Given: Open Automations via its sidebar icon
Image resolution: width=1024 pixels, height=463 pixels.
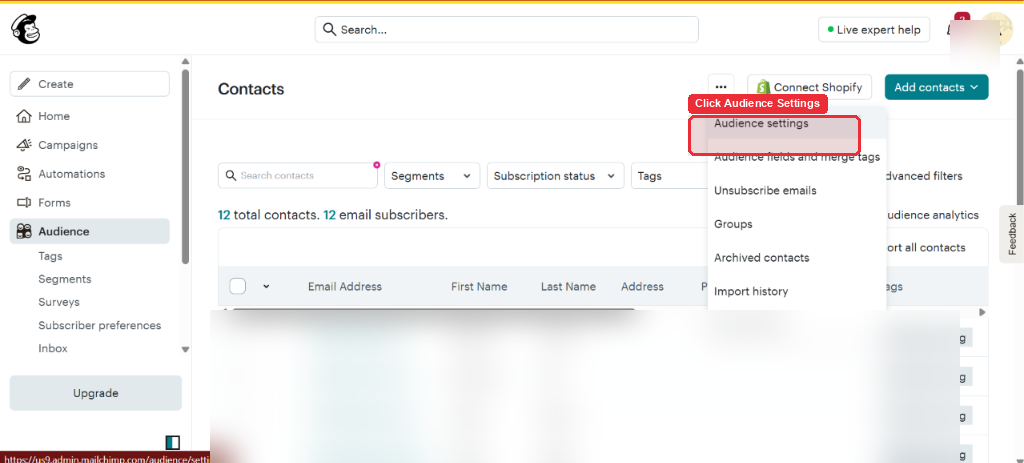Looking at the screenshot, I should [24, 174].
